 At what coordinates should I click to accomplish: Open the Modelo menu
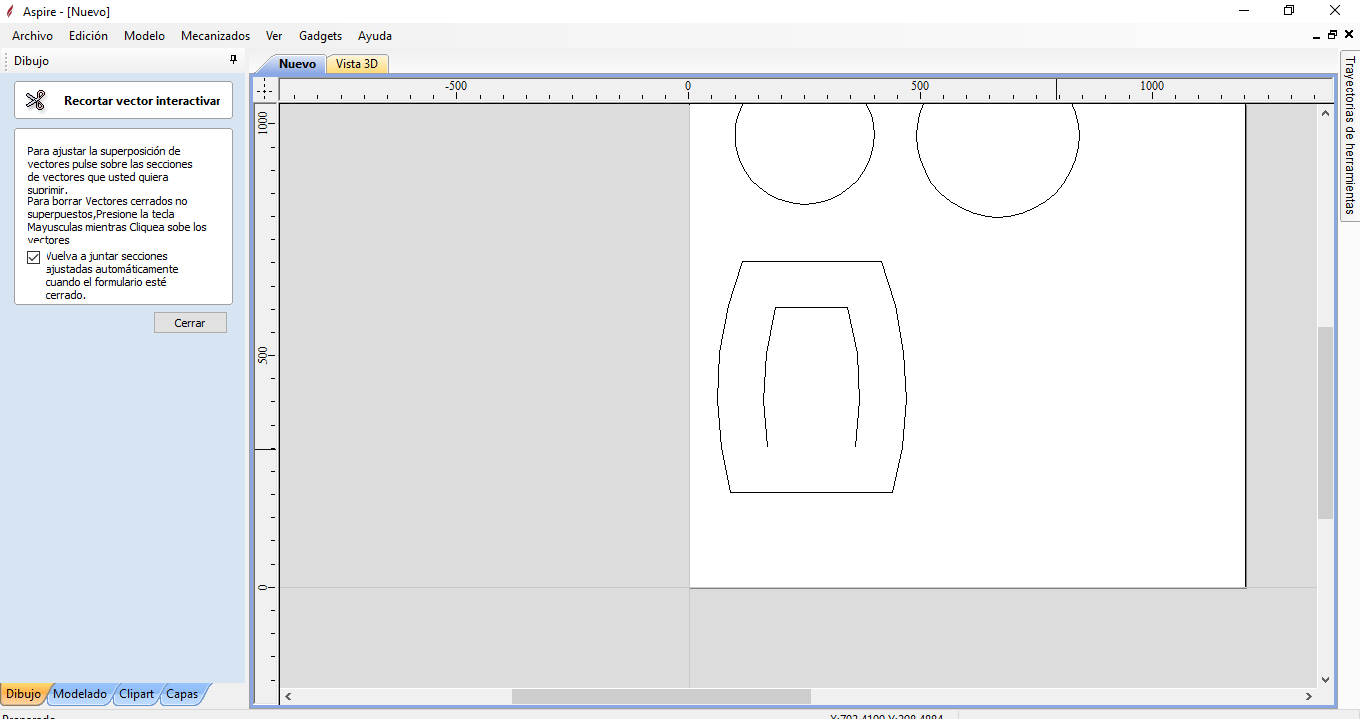tap(144, 35)
